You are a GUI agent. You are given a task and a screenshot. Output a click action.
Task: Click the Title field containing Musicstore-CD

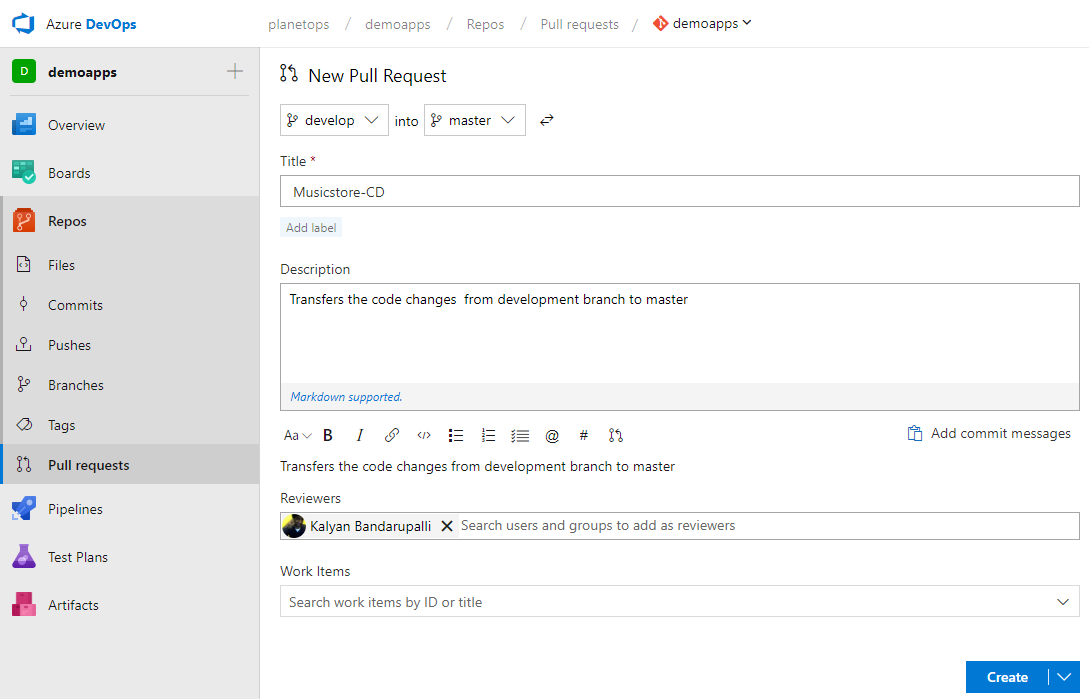pyautogui.click(x=679, y=192)
